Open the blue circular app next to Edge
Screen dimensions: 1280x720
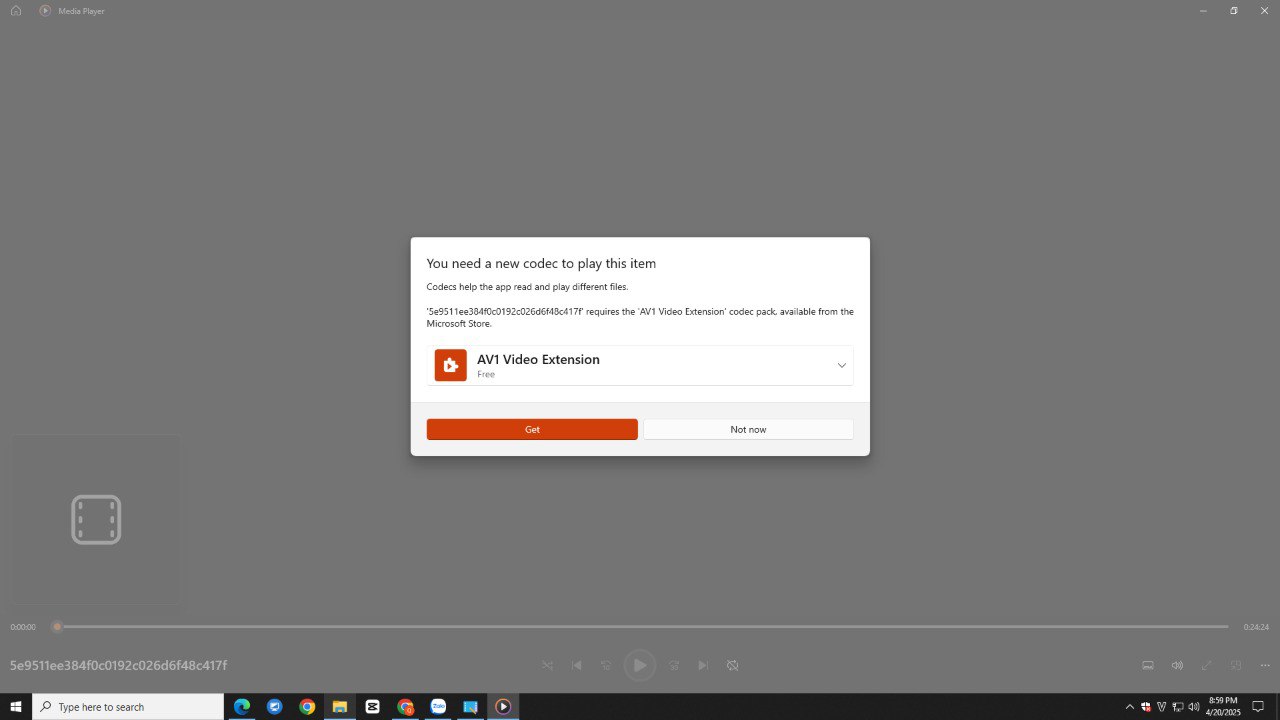click(x=274, y=706)
